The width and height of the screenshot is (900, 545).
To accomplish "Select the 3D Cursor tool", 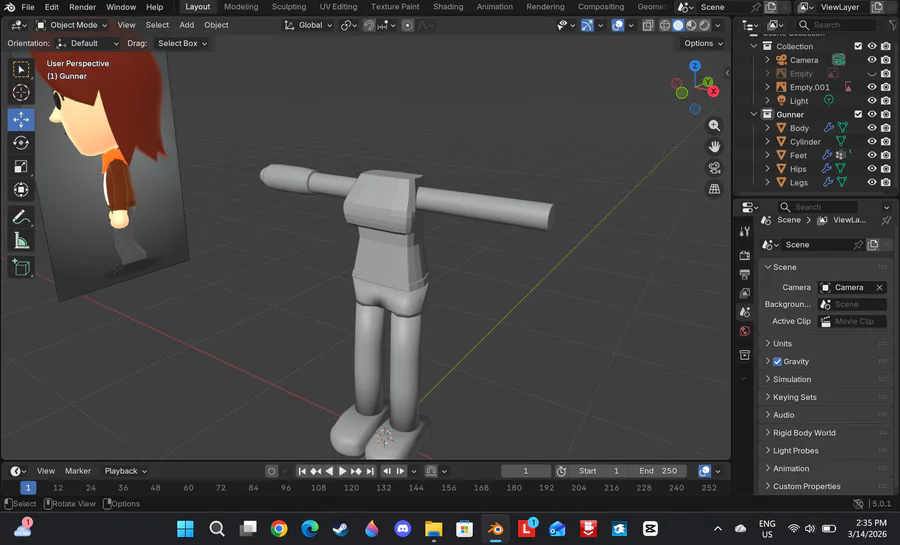I will (21, 93).
